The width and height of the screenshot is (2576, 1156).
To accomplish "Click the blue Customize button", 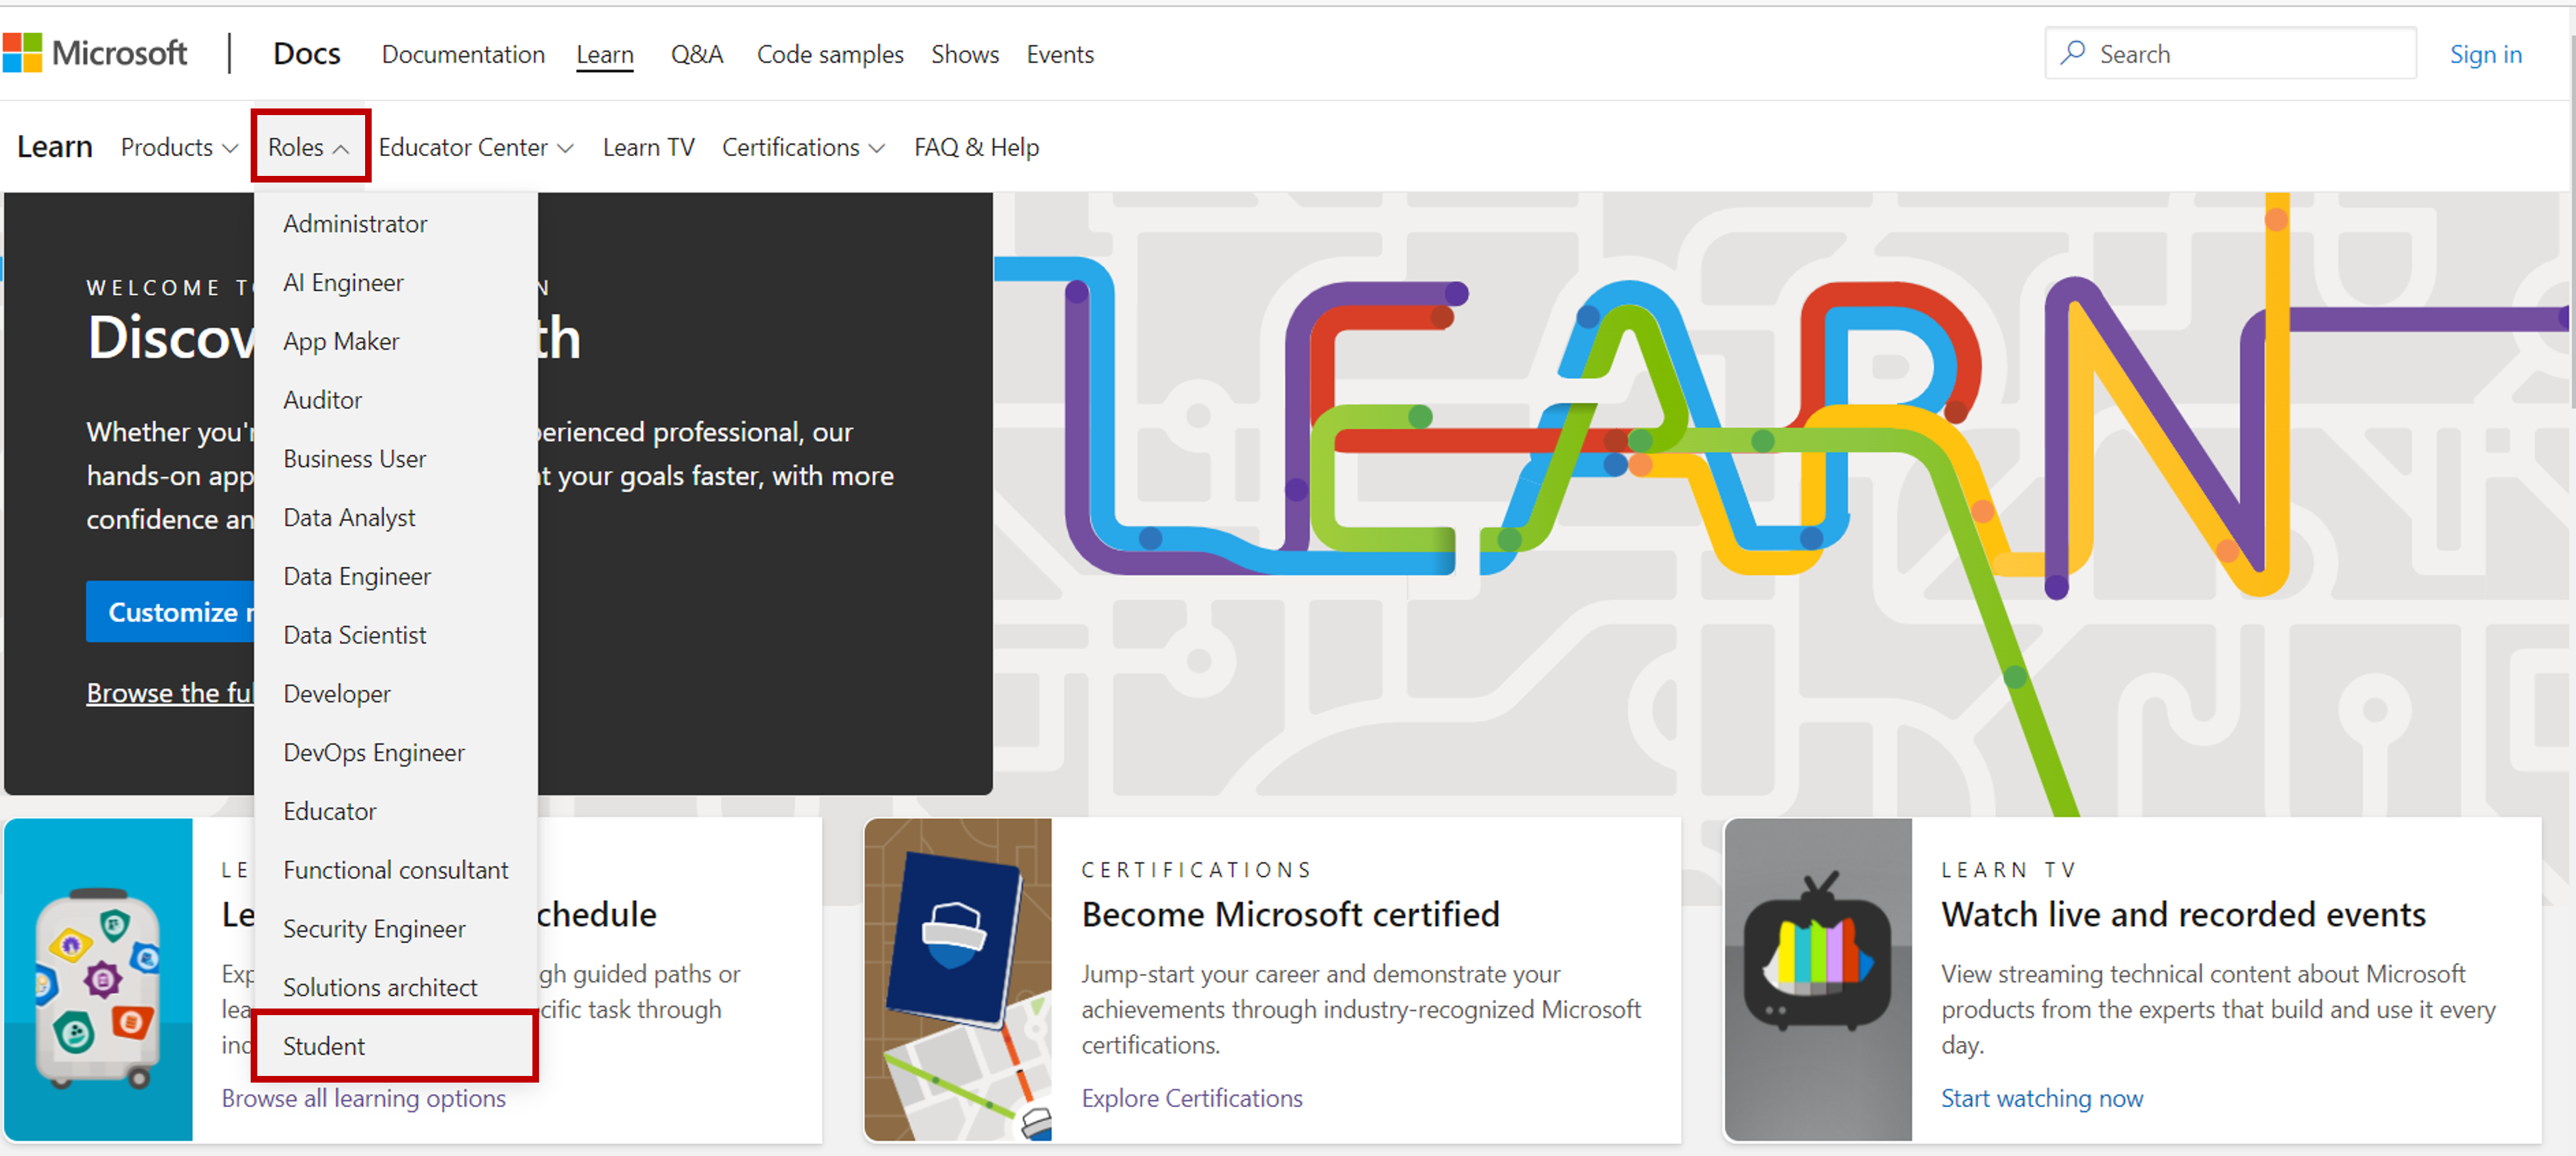I will point(170,611).
